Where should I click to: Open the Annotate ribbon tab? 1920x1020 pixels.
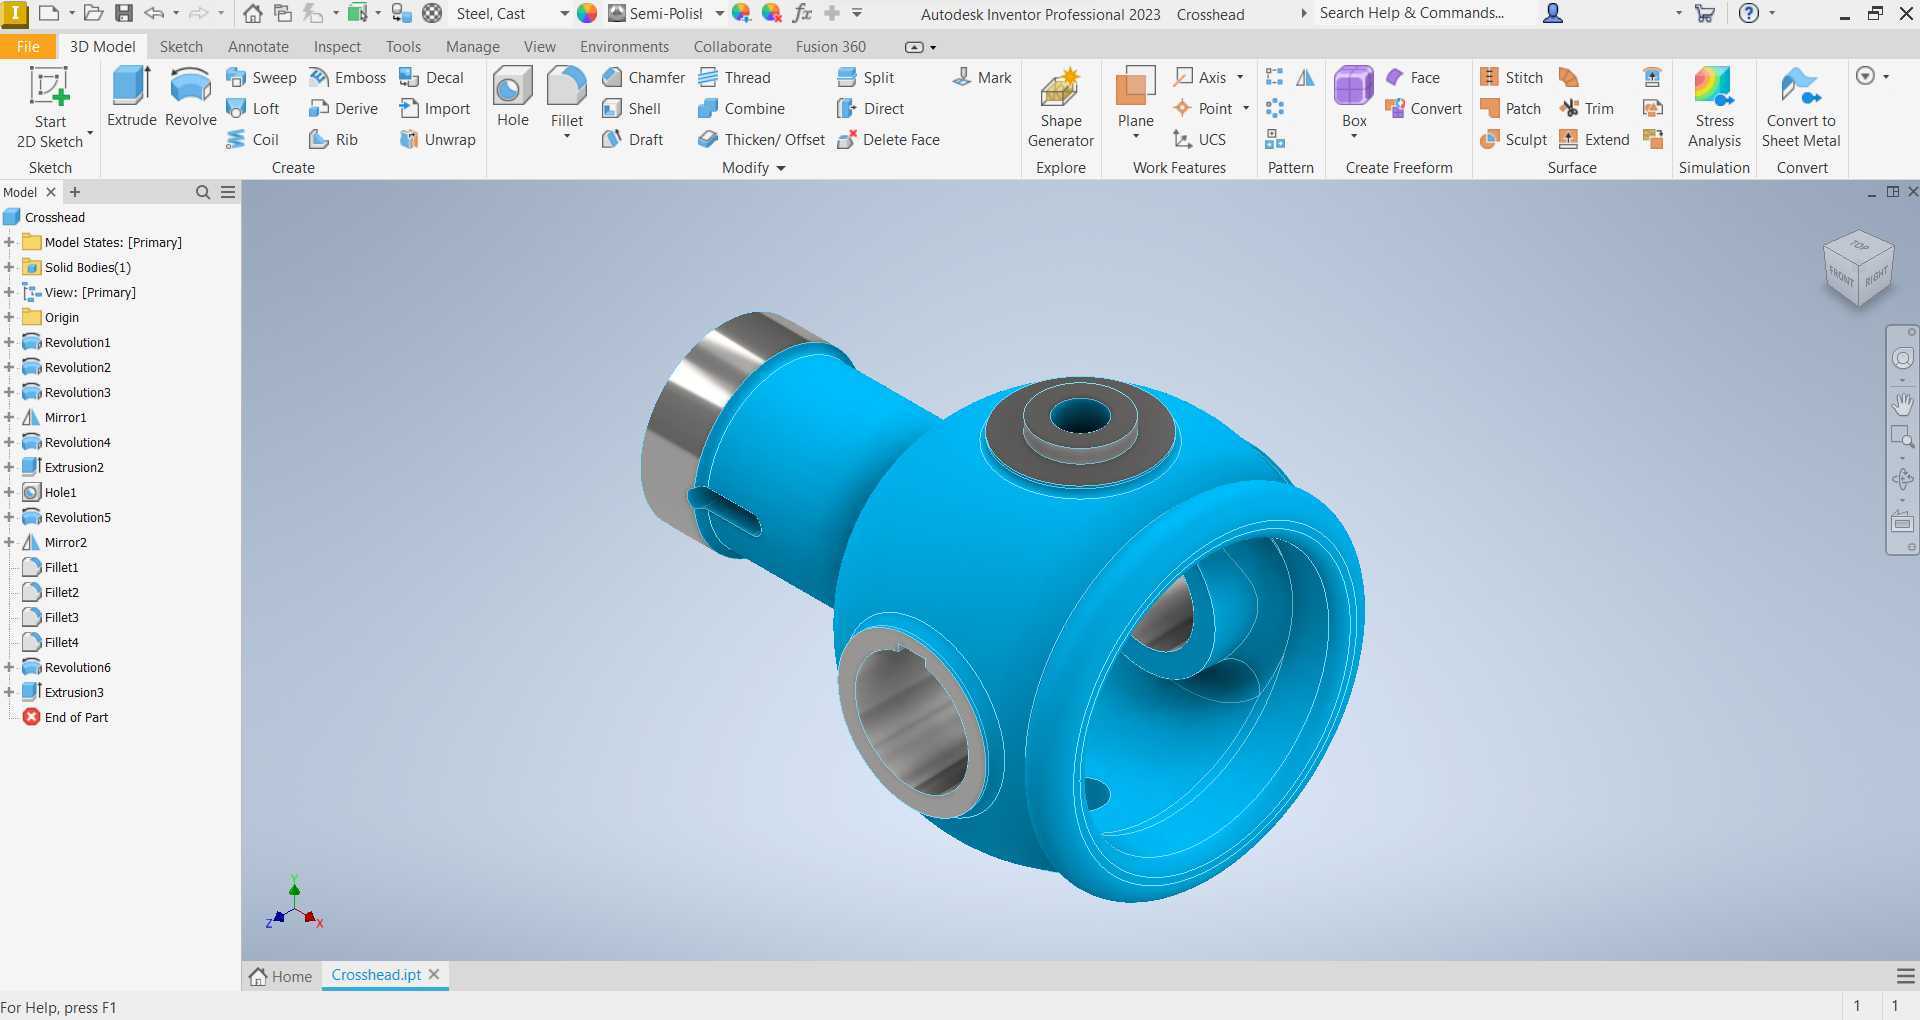coord(258,46)
